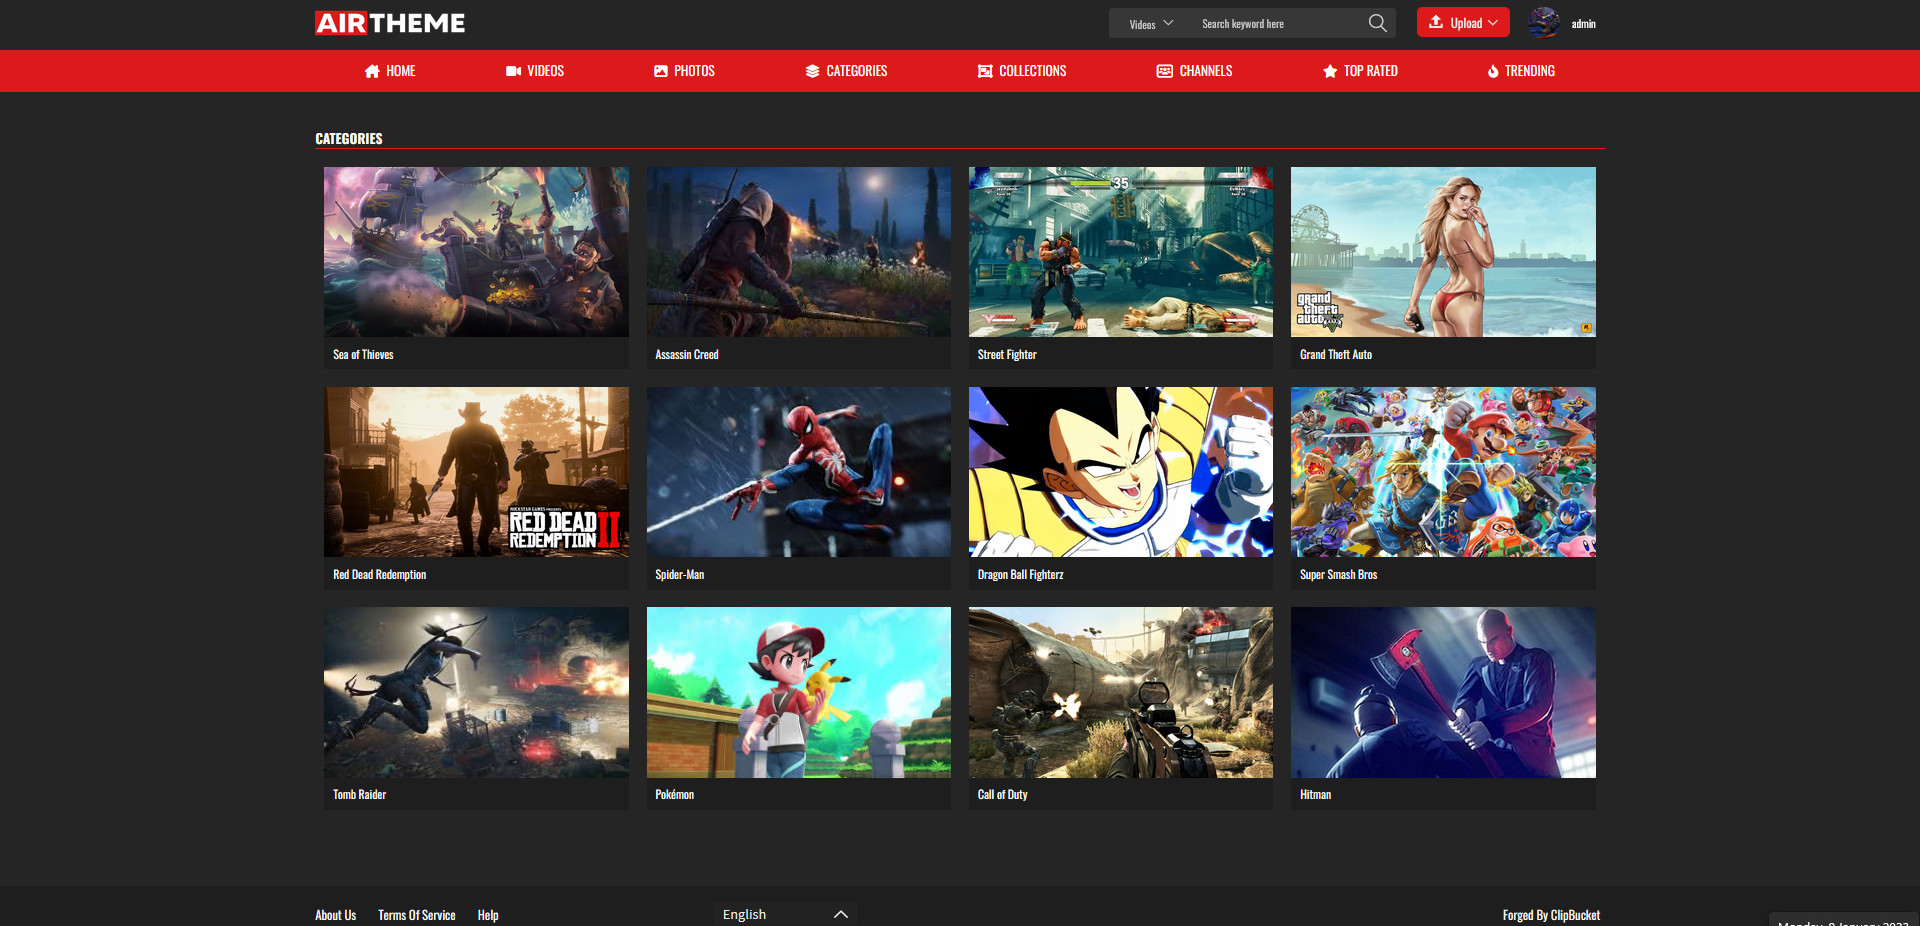Screen dimensions: 1920x926
Task: Click the collections icon
Action: pos(985,71)
